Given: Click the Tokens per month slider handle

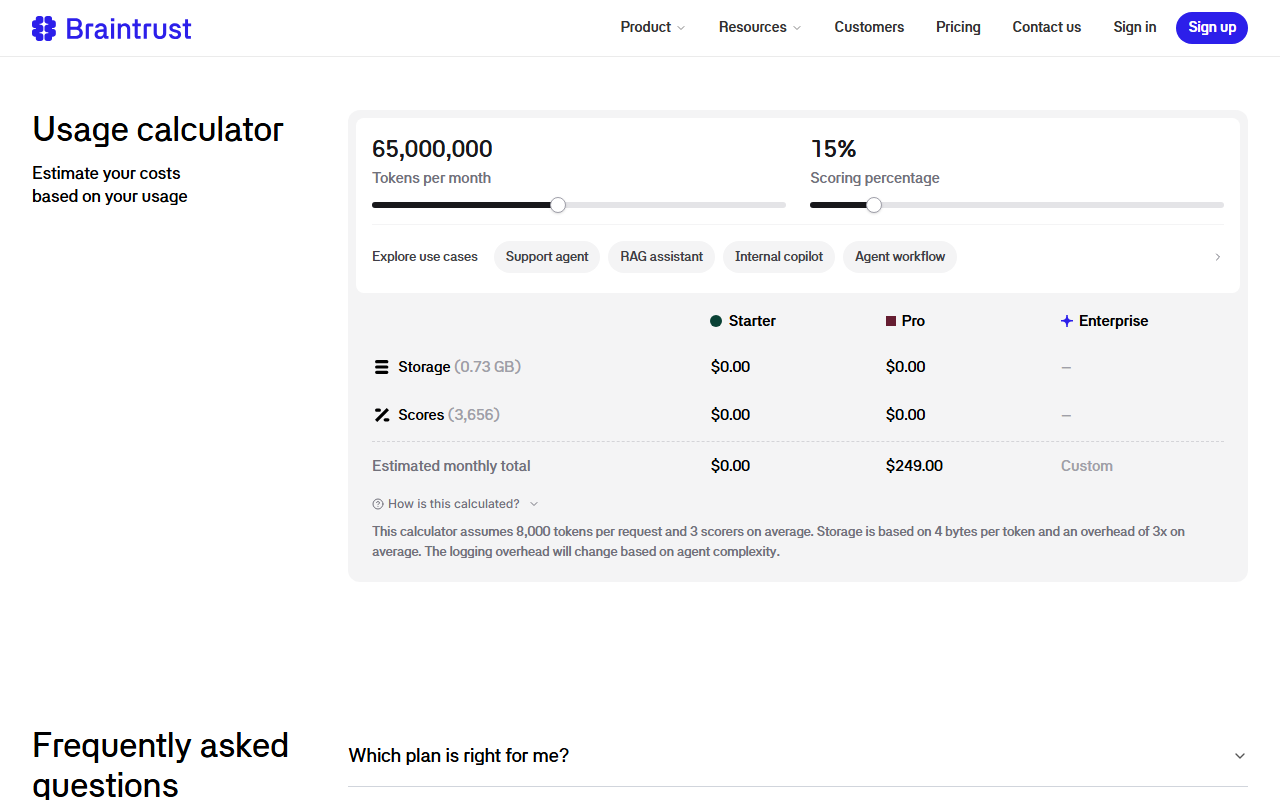Looking at the screenshot, I should coord(558,205).
